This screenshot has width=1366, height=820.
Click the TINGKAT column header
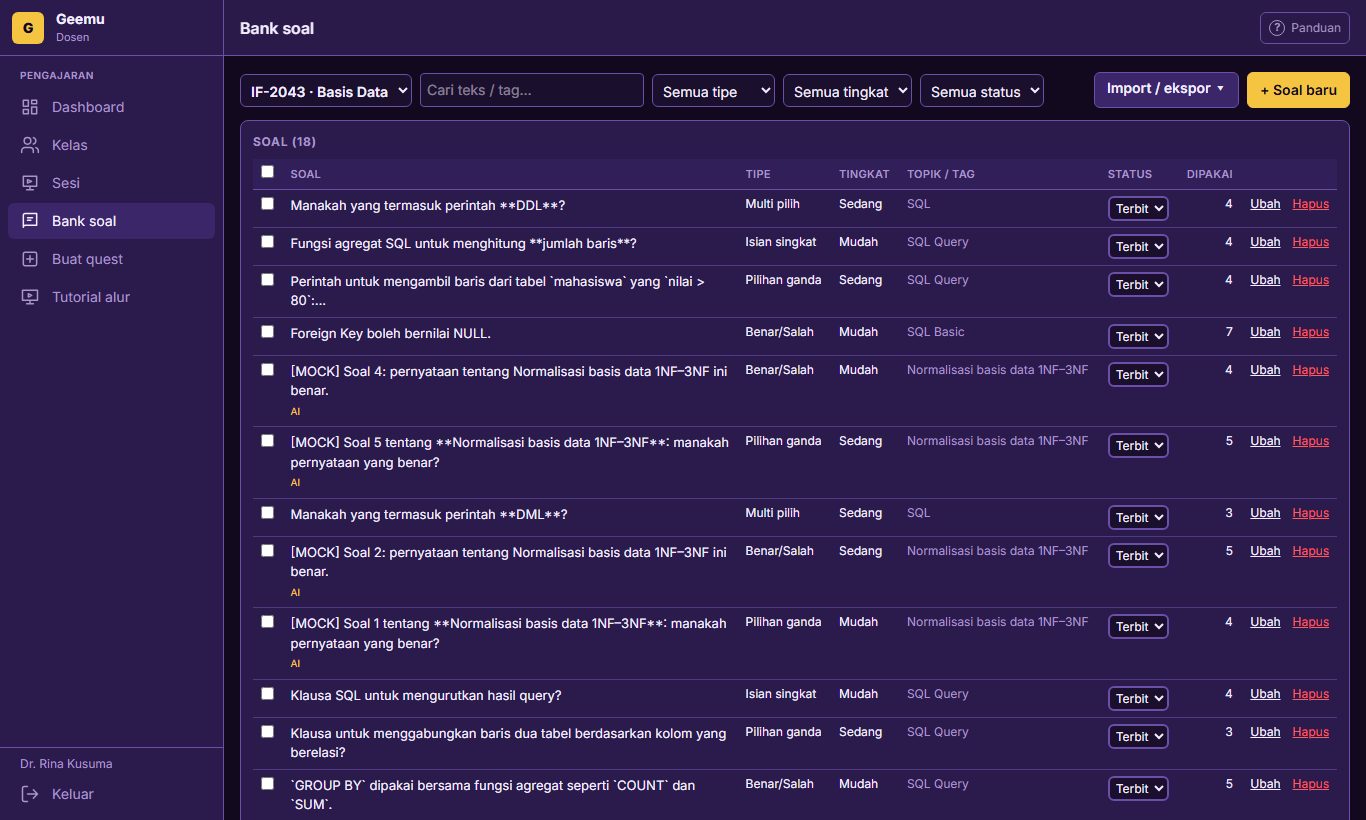[864, 174]
